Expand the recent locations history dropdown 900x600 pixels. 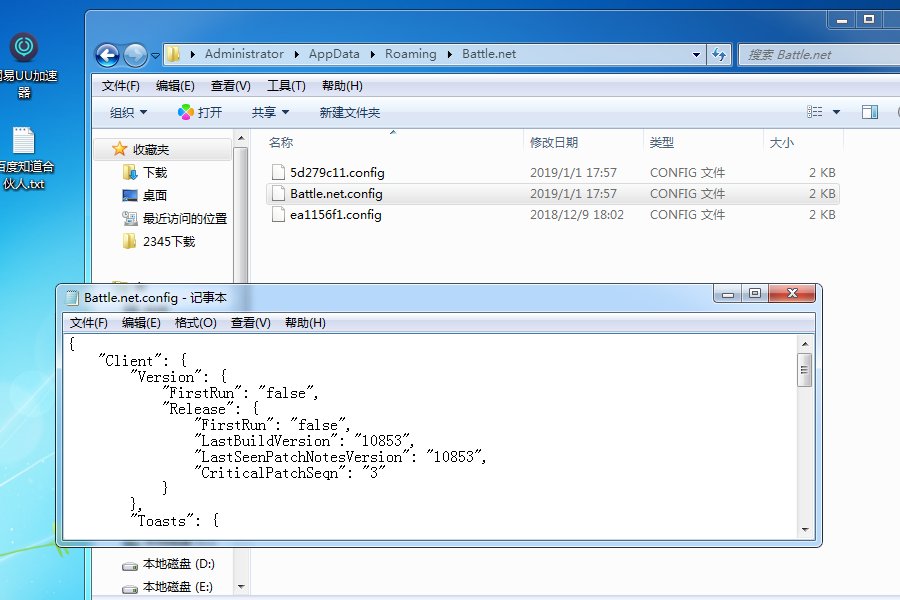[155, 56]
